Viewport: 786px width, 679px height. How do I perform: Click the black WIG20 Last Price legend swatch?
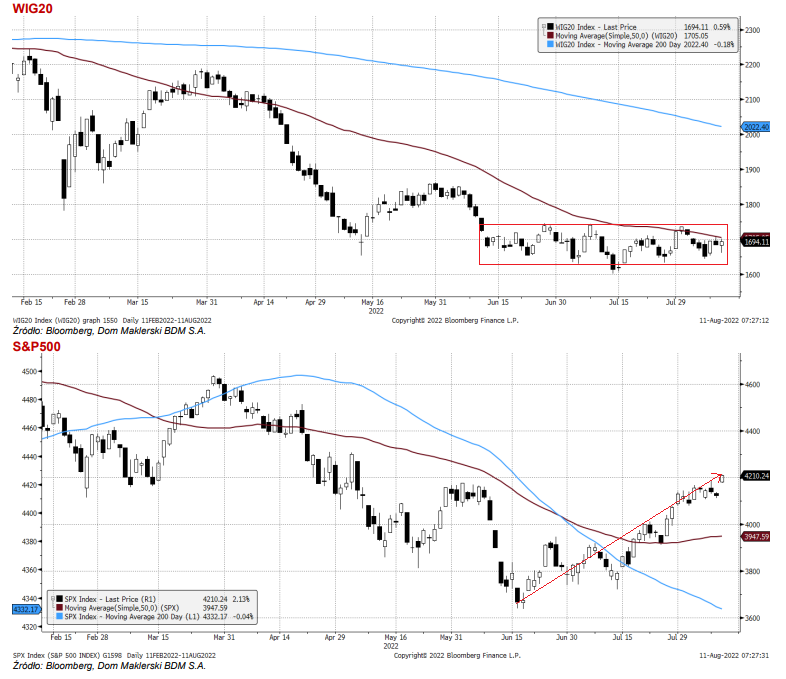point(550,27)
